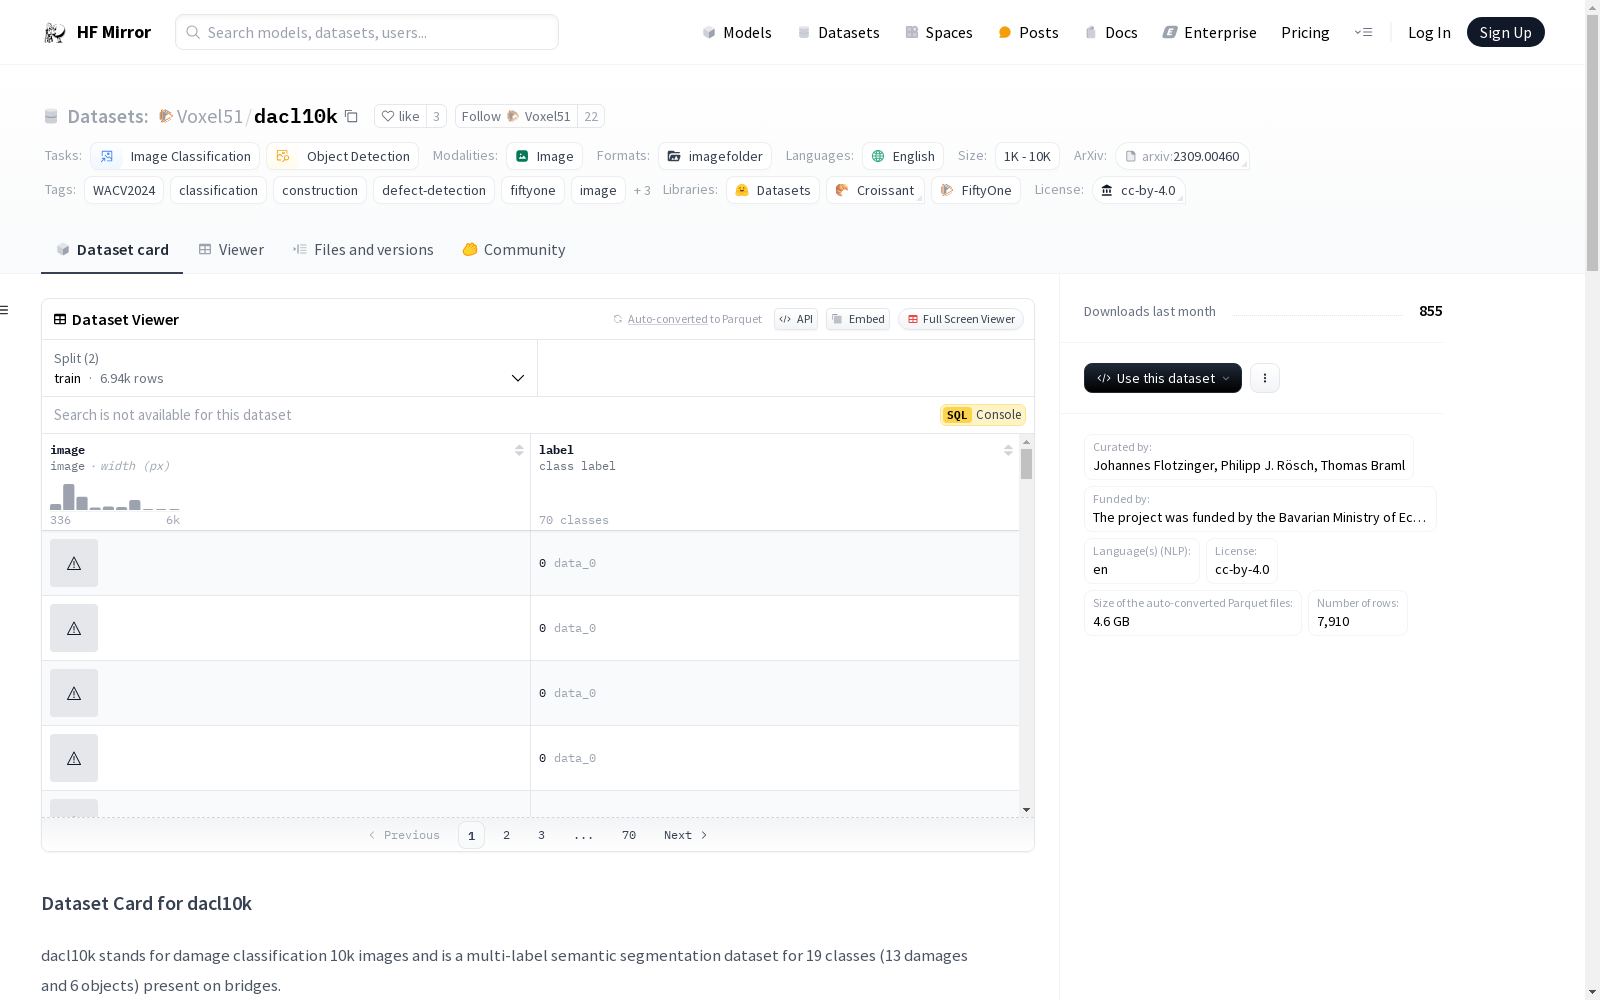Viewport: 1600px width, 1000px height.
Task: Open the Spaces nav item
Action: tap(939, 32)
